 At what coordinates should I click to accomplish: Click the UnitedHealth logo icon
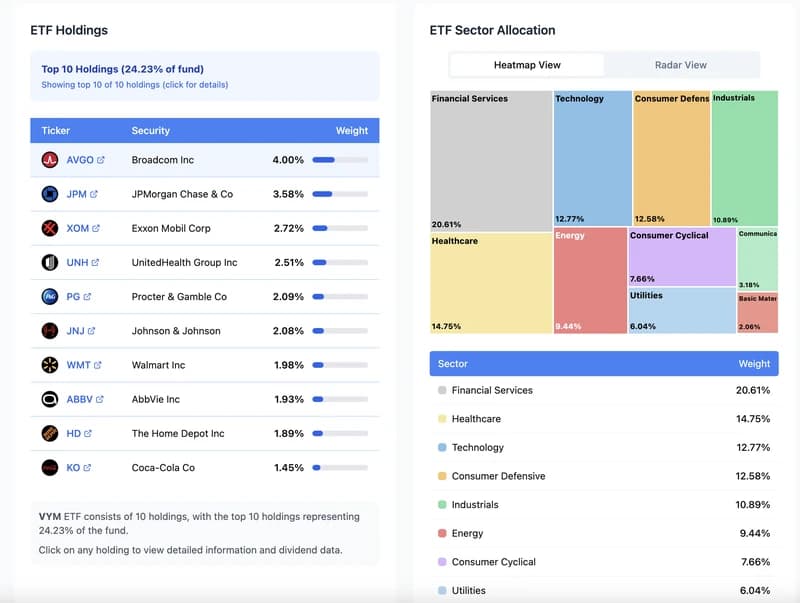[49, 262]
